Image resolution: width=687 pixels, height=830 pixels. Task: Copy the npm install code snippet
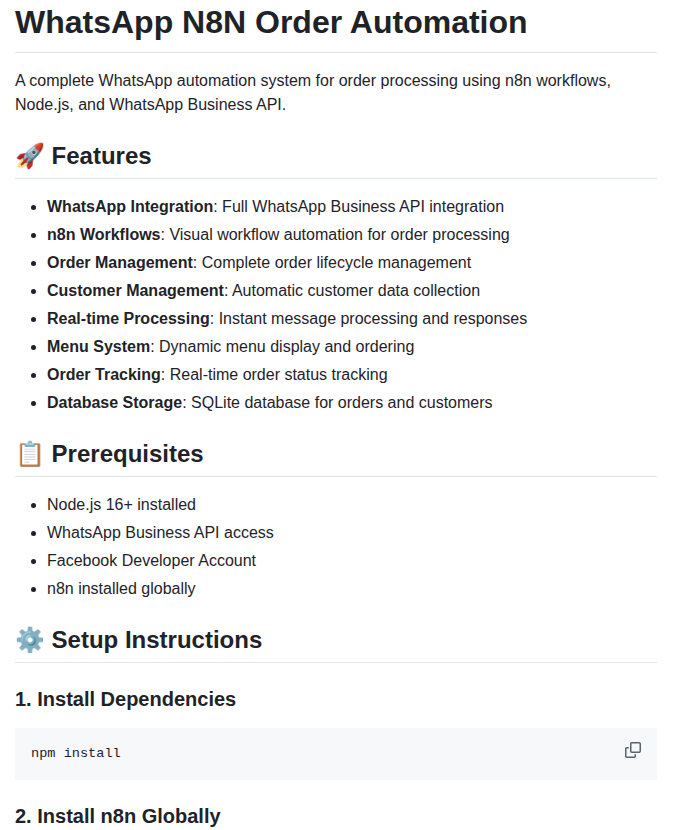point(632,750)
